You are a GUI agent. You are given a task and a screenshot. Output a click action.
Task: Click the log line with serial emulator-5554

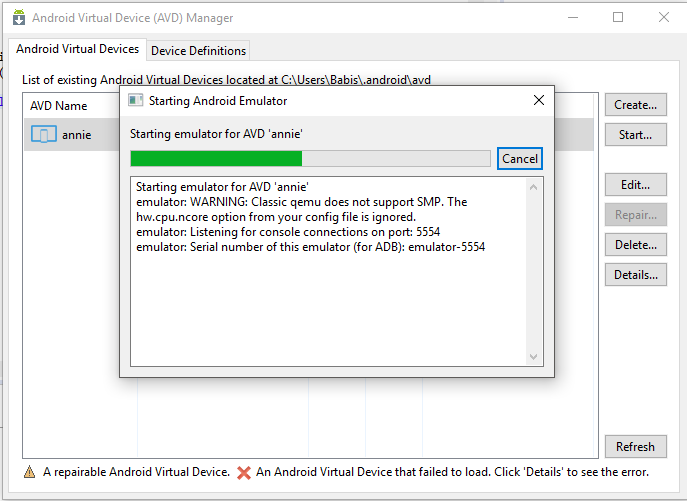click(x=310, y=247)
